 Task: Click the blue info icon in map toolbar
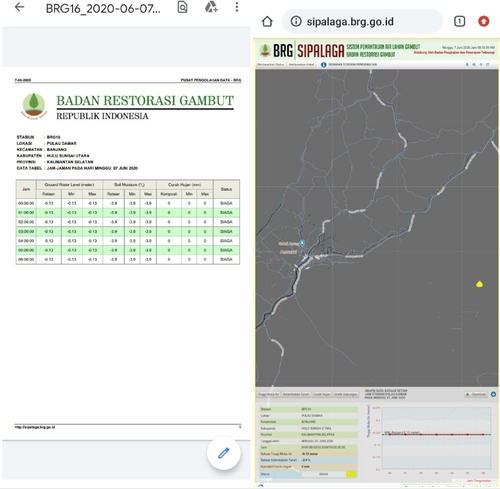tap(323, 65)
